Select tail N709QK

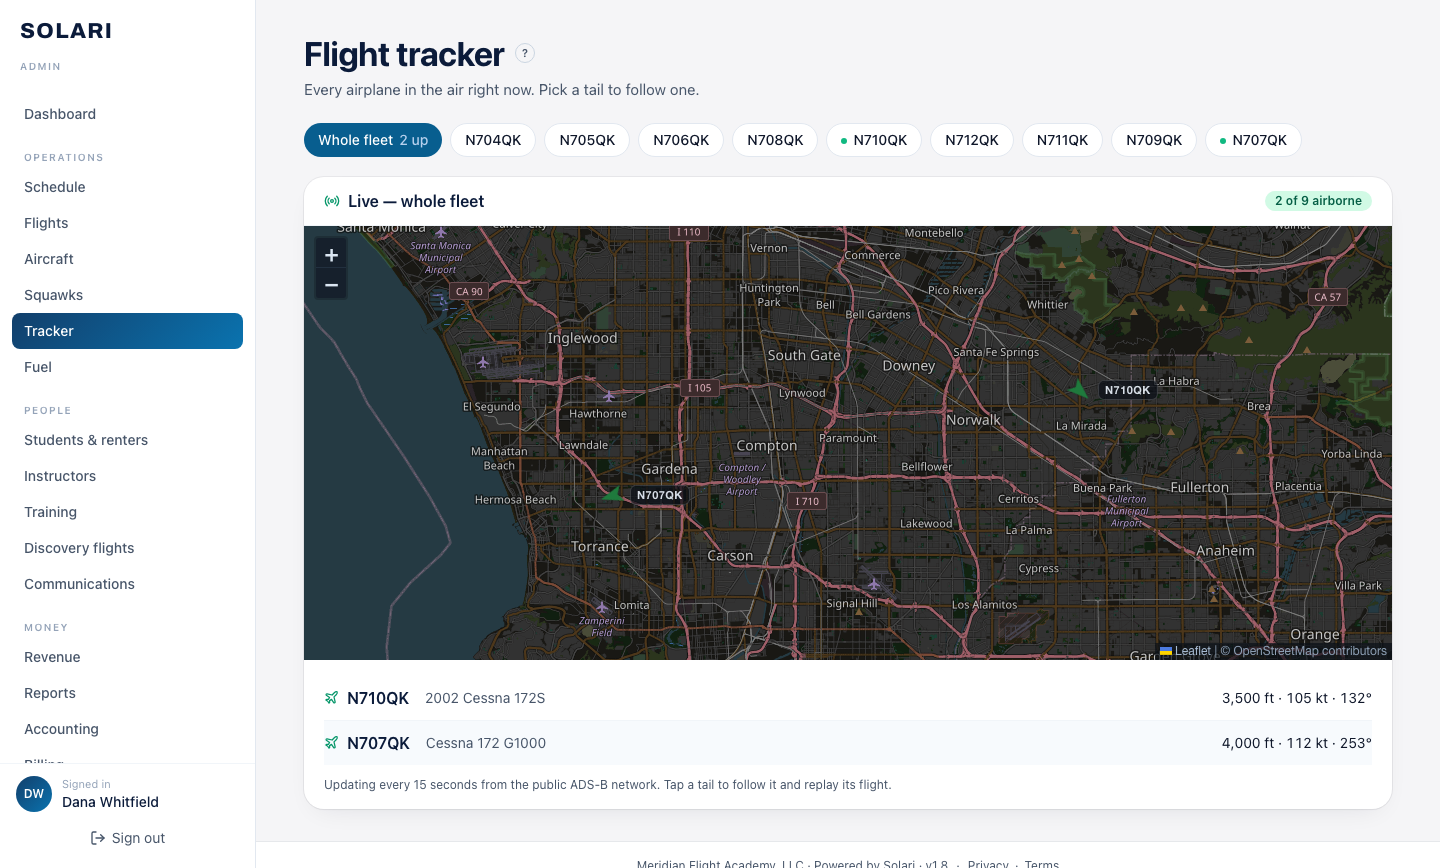pos(1154,140)
